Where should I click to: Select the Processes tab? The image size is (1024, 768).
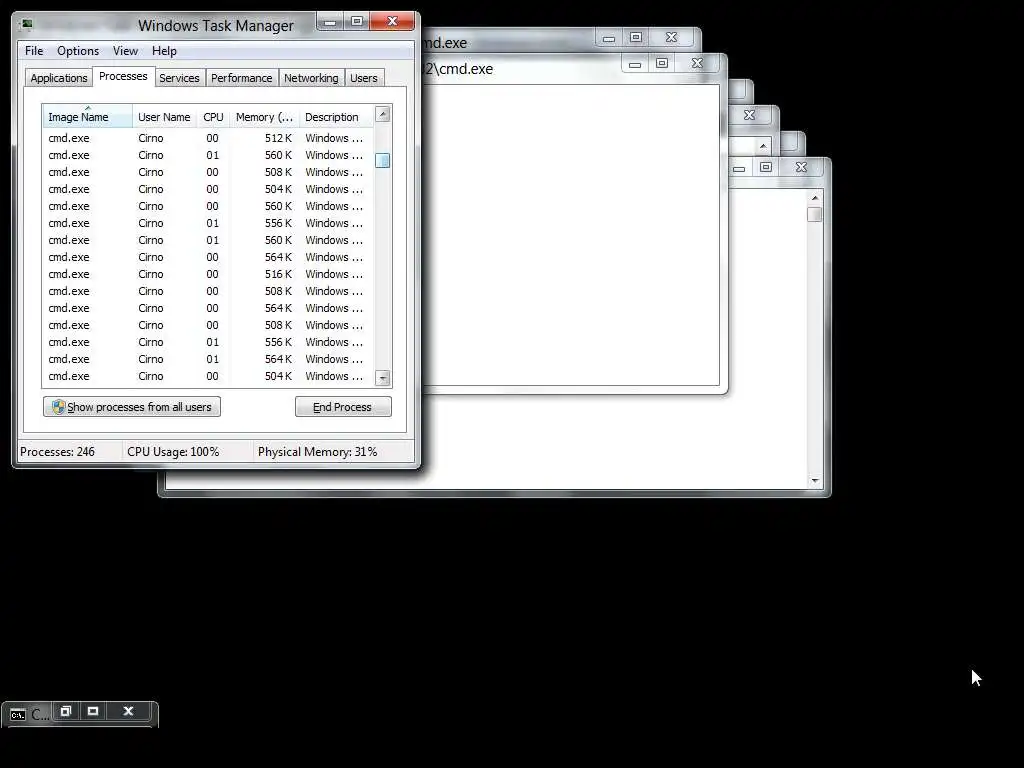pyautogui.click(x=123, y=76)
